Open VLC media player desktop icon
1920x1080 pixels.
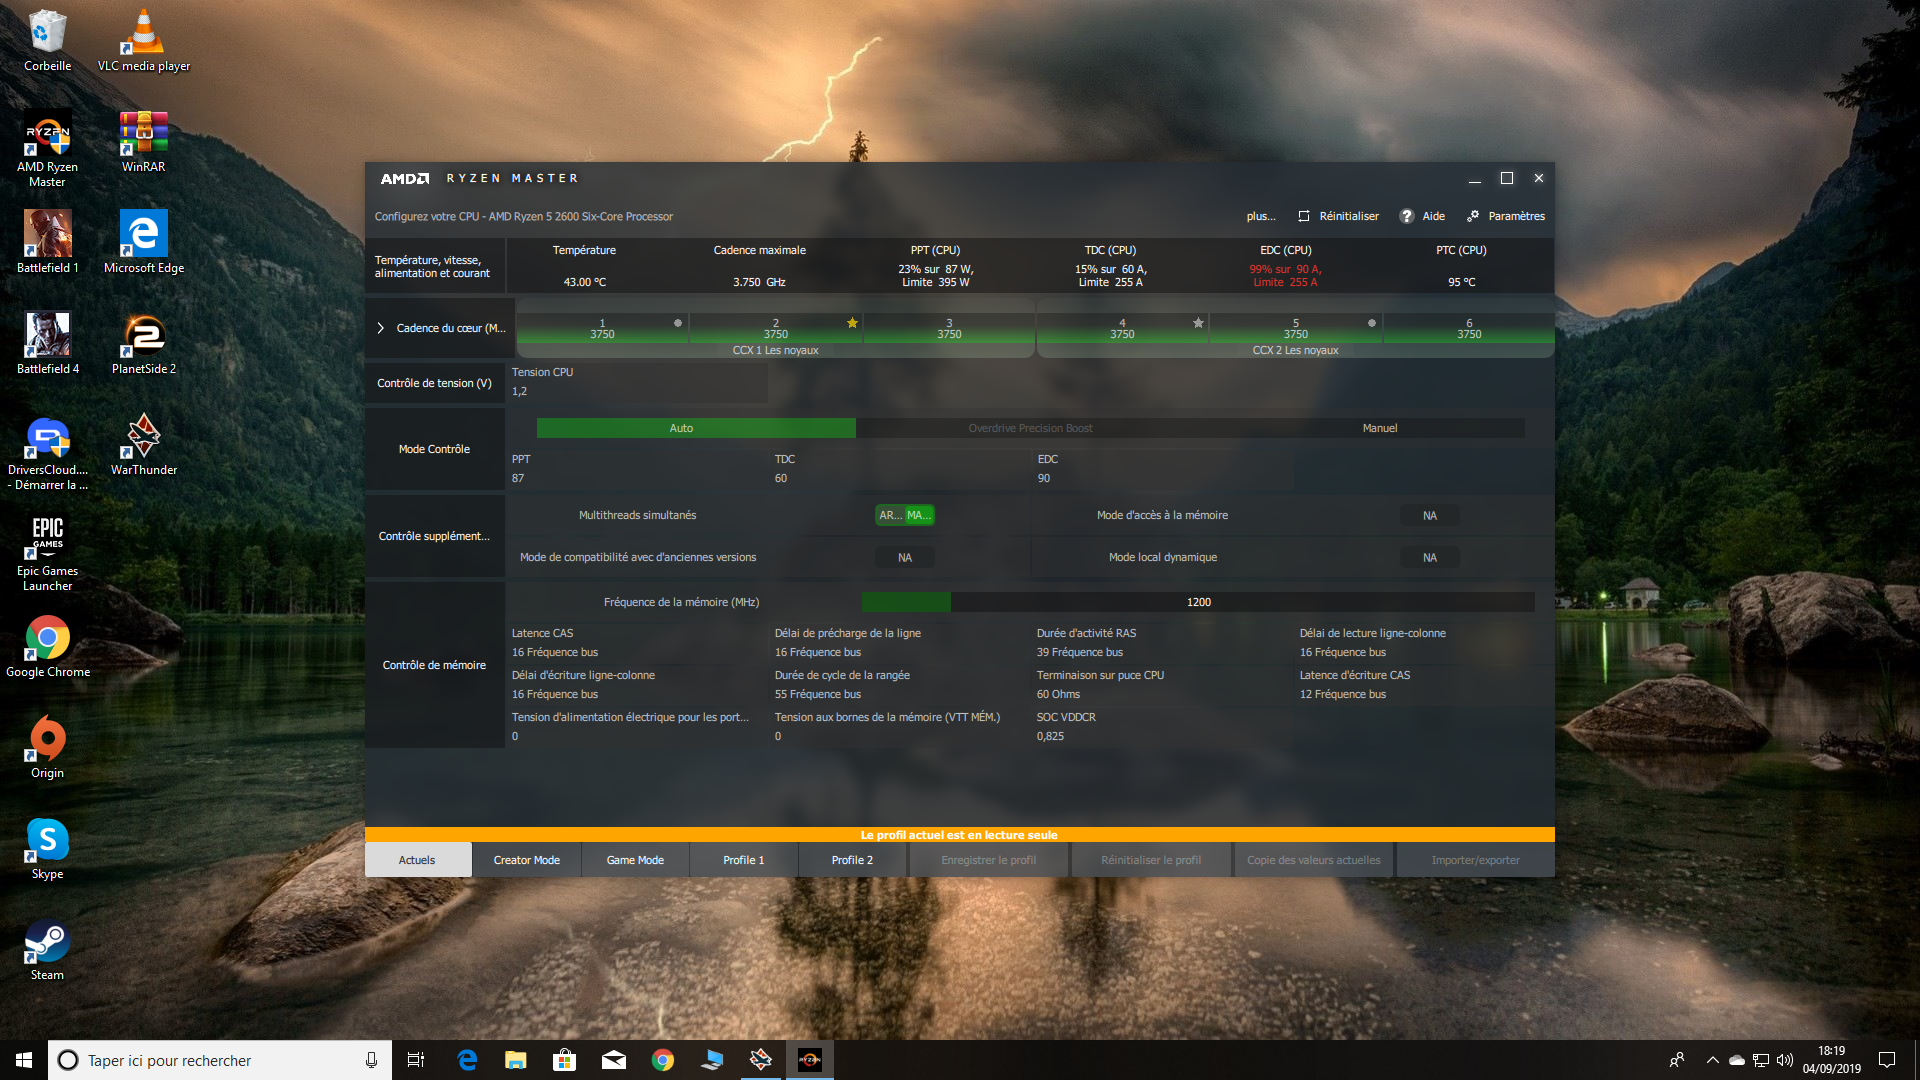pos(144,40)
